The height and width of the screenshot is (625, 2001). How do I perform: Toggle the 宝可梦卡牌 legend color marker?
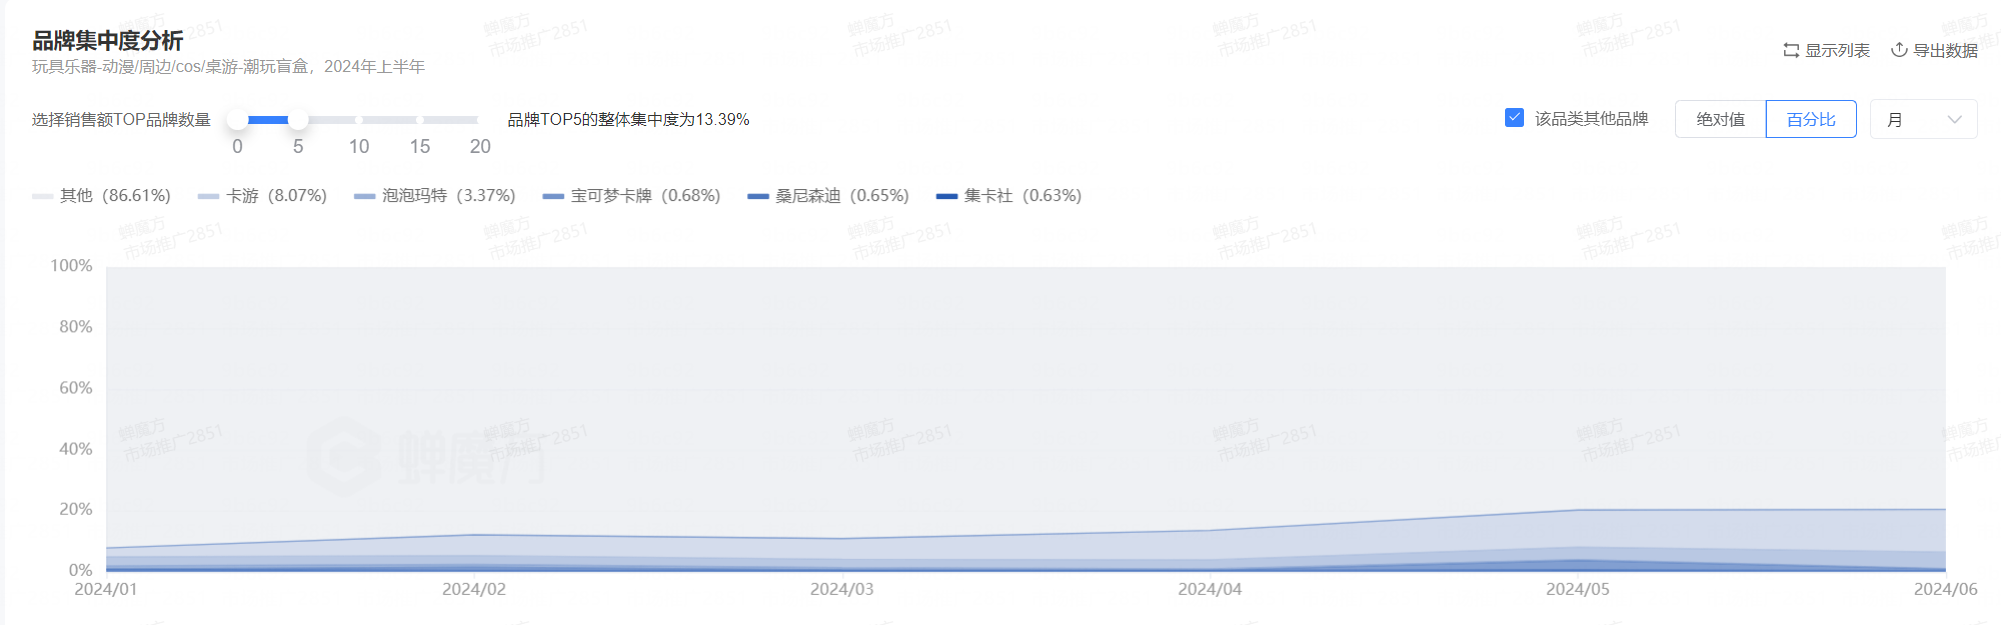tap(553, 196)
